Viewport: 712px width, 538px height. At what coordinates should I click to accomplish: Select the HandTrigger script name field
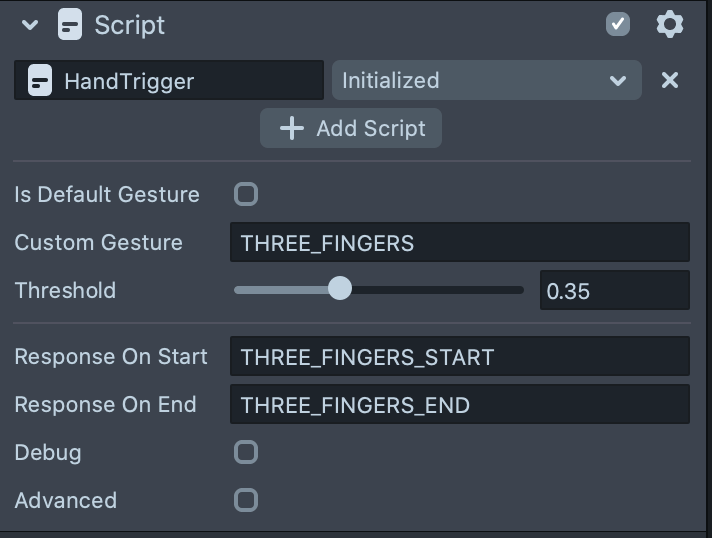[185, 81]
